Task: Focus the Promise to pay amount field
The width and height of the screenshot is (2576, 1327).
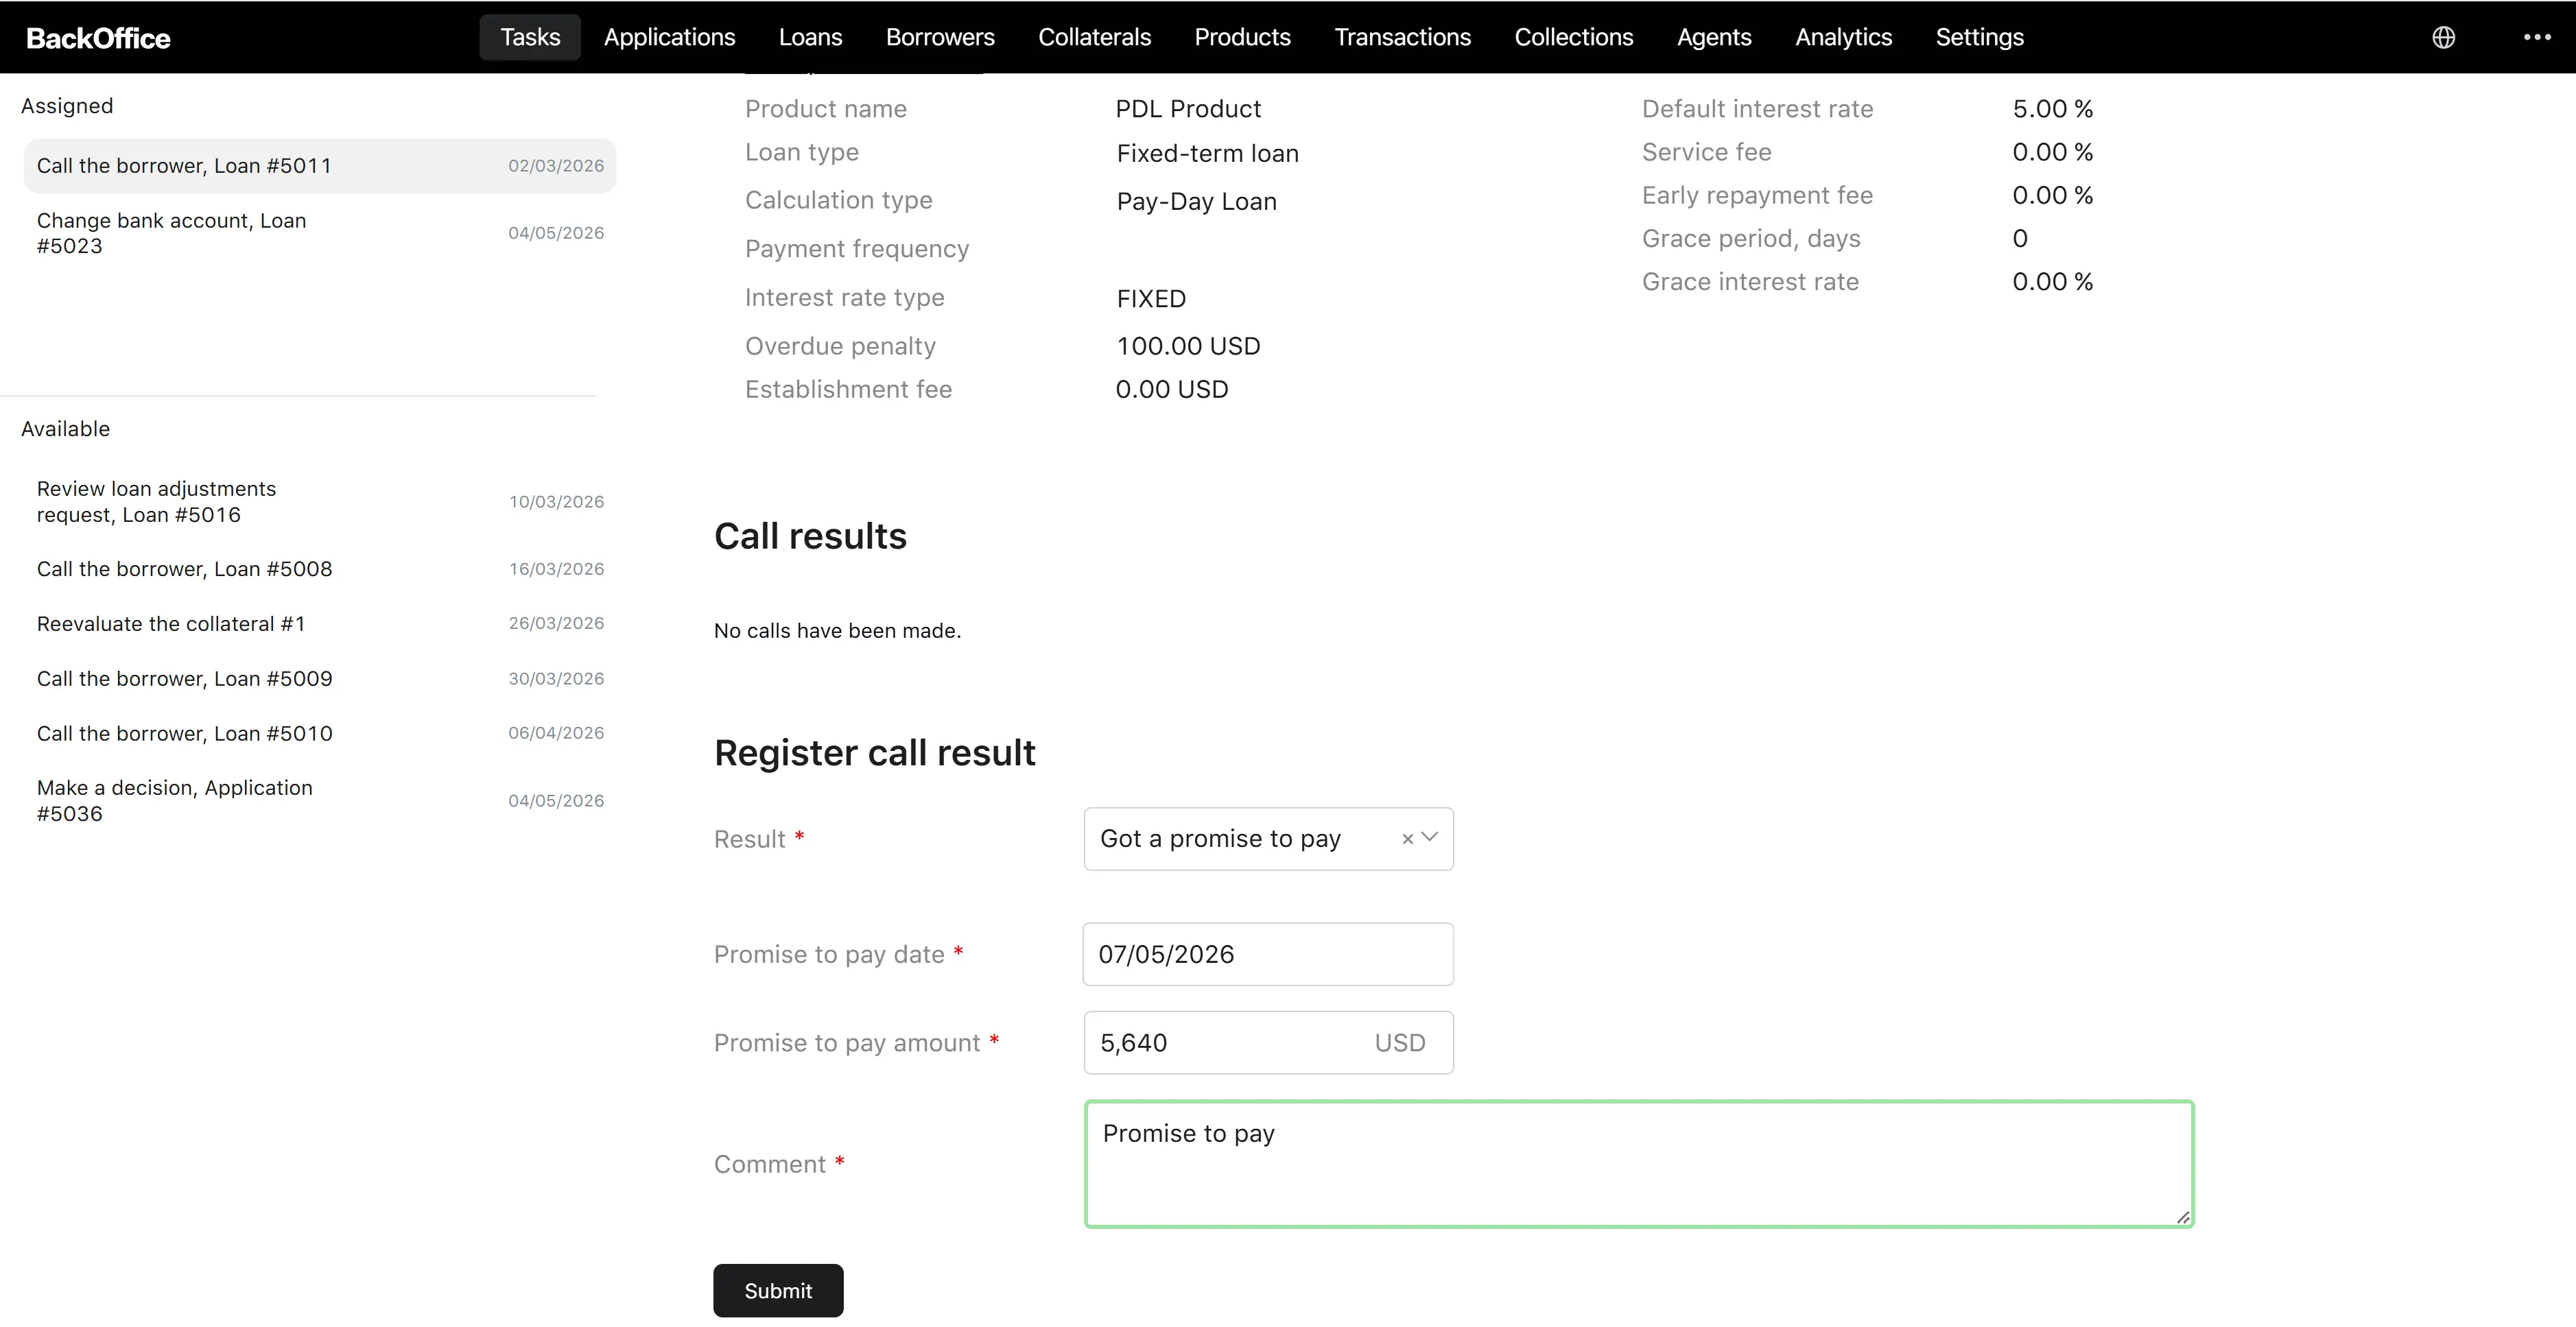Action: click(1268, 1043)
